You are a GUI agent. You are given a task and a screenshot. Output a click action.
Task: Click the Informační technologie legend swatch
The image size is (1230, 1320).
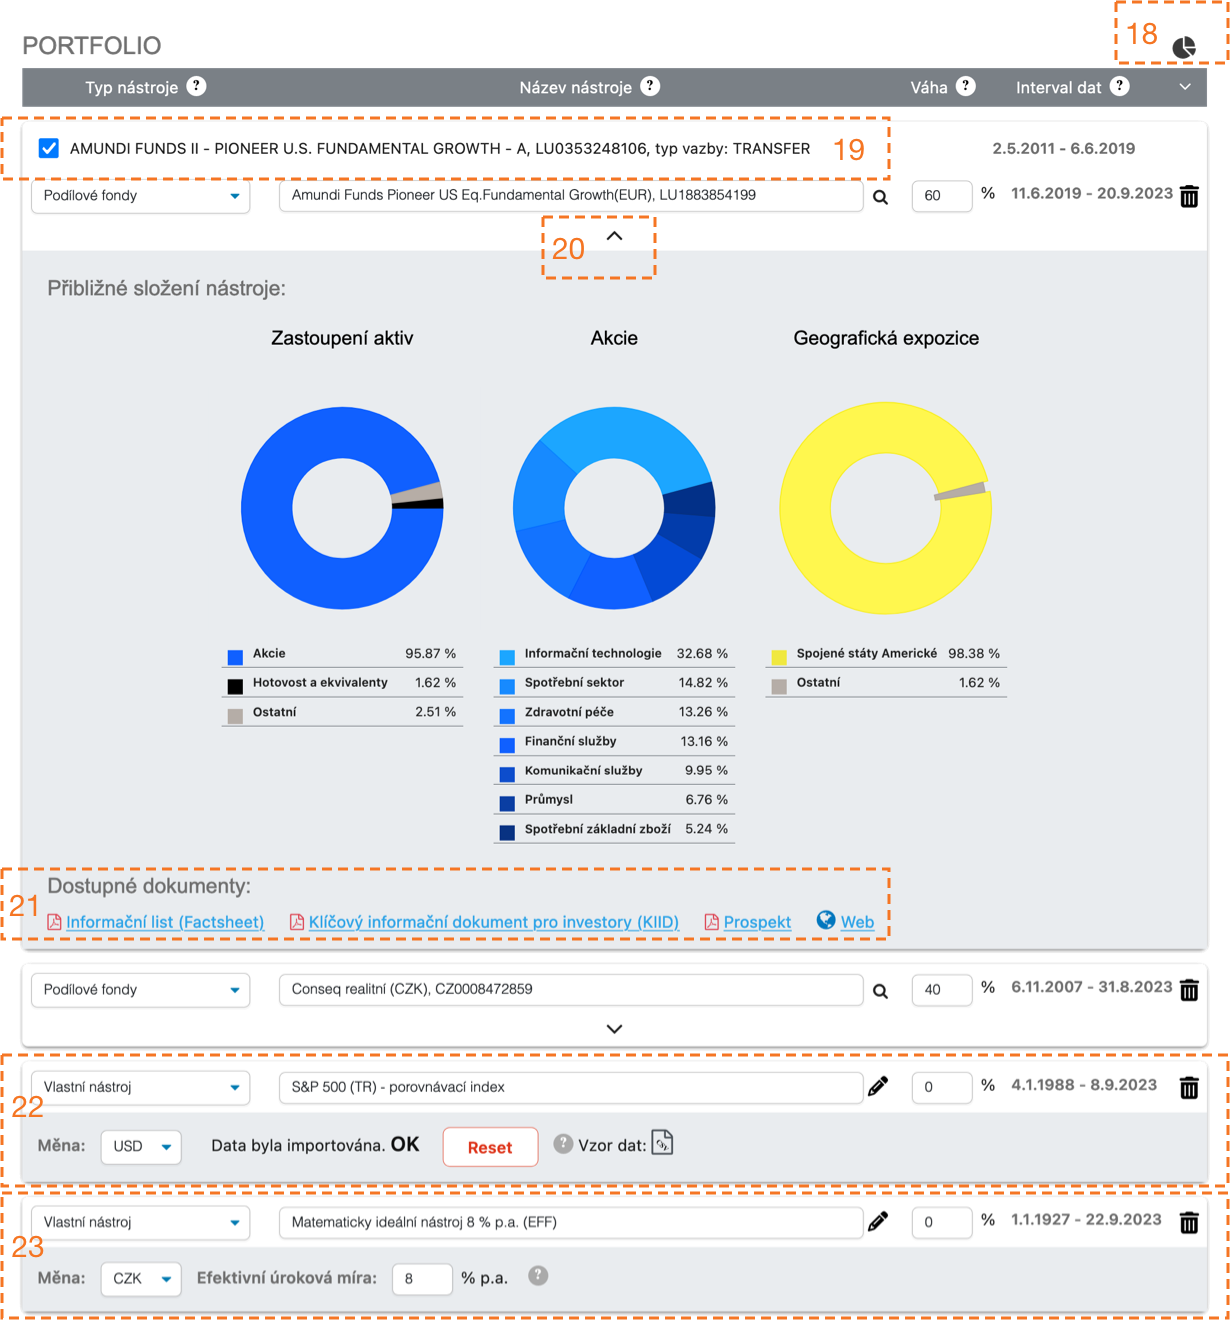(x=507, y=657)
